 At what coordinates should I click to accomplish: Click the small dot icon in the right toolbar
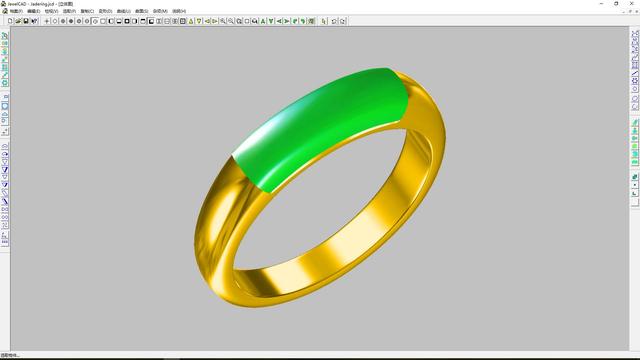[635, 185]
